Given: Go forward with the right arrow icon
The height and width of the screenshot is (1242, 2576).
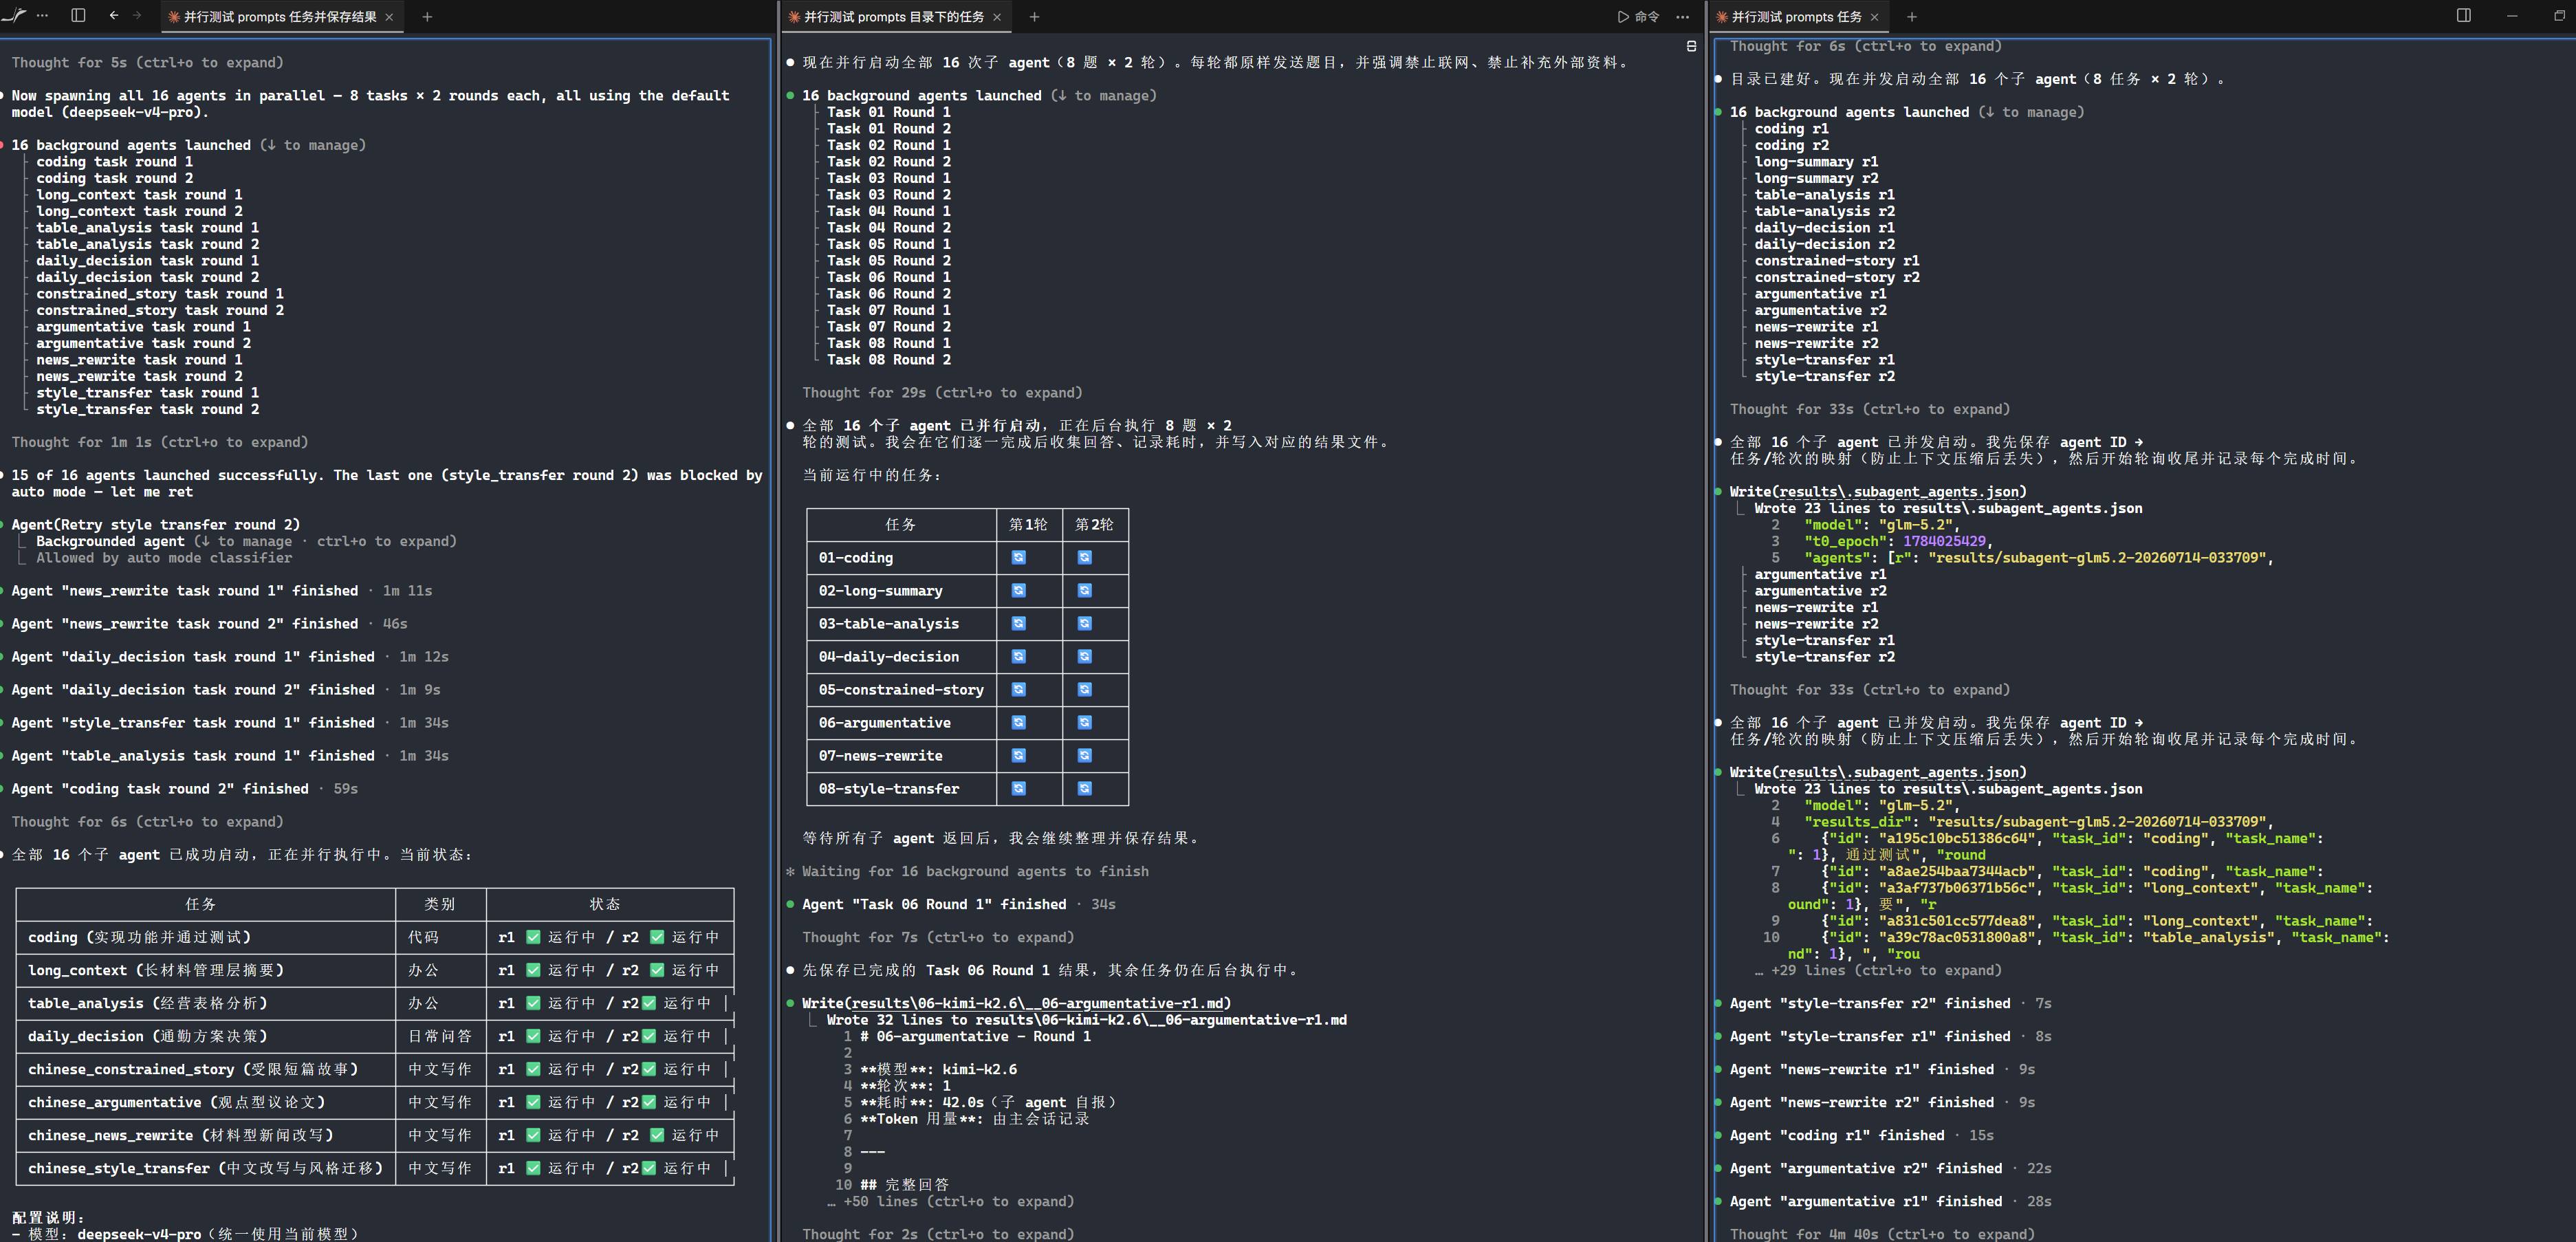Looking at the screenshot, I should (x=138, y=16).
